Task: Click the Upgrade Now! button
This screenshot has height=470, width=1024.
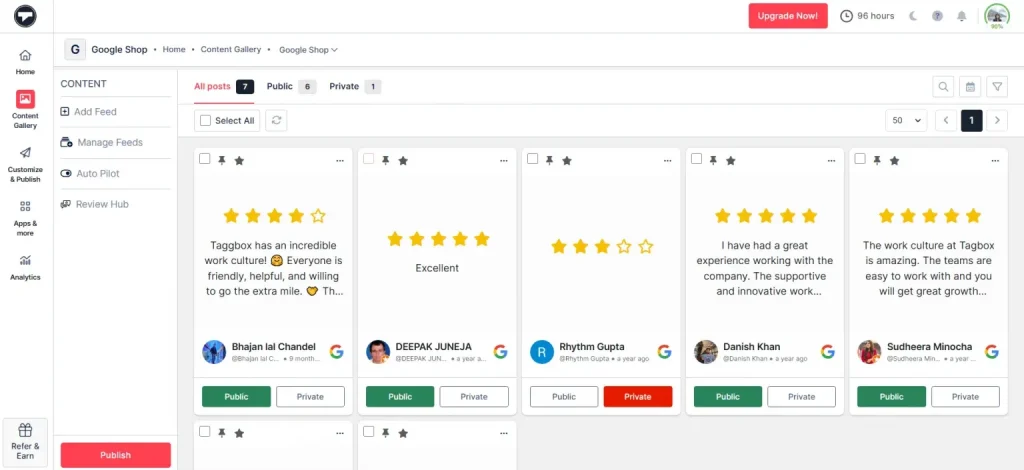Action: [x=788, y=16]
